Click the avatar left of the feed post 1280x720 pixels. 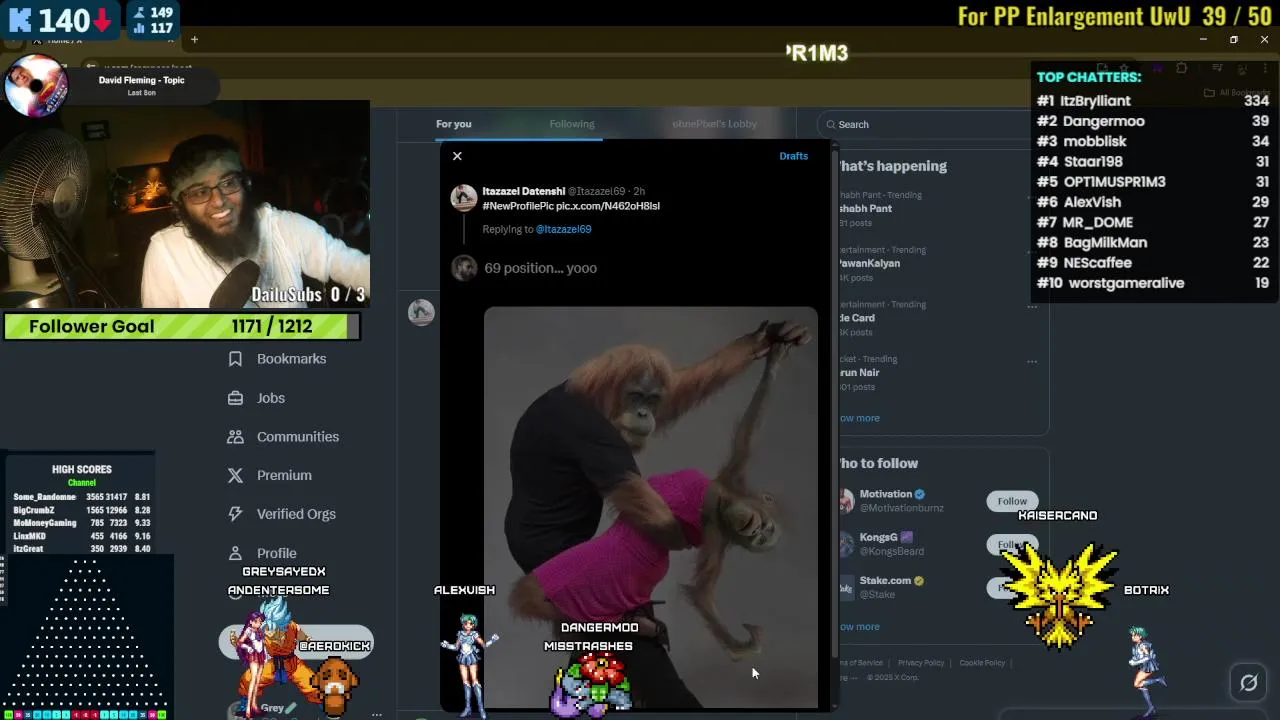coord(421,312)
